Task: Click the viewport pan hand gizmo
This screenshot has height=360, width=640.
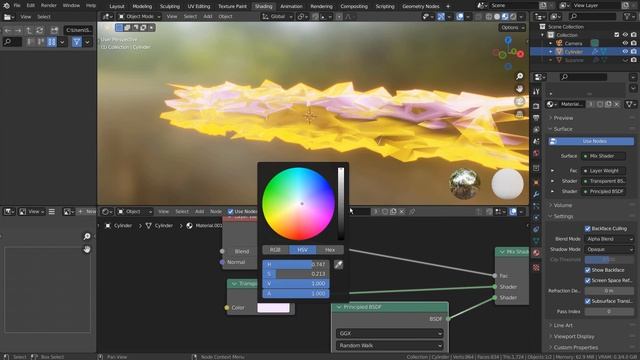Action: (519, 89)
